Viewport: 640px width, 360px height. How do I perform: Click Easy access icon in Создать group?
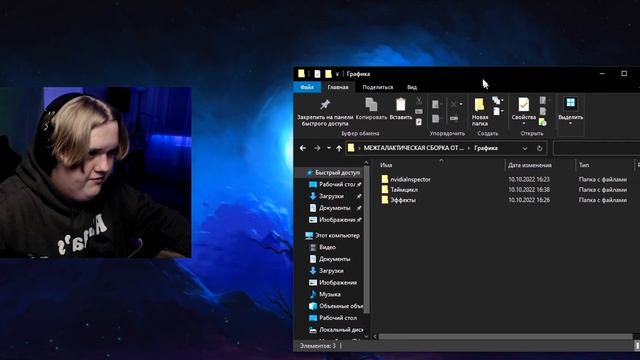pyautogui.click(x=496, y=111)
